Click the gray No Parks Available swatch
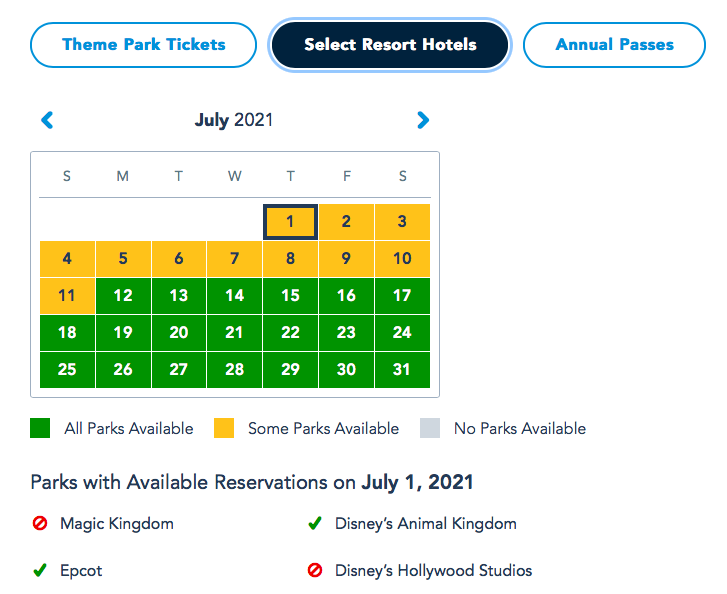This screenshot has height=594, width=727. pyautogui.click(x=430, y=429)
